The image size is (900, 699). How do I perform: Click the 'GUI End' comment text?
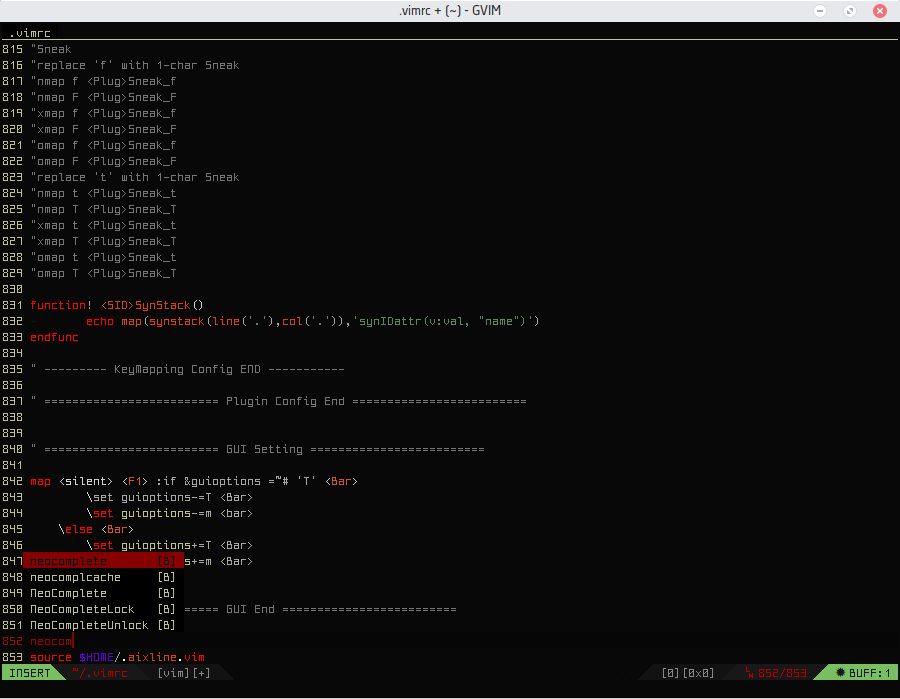pos(250,609)
